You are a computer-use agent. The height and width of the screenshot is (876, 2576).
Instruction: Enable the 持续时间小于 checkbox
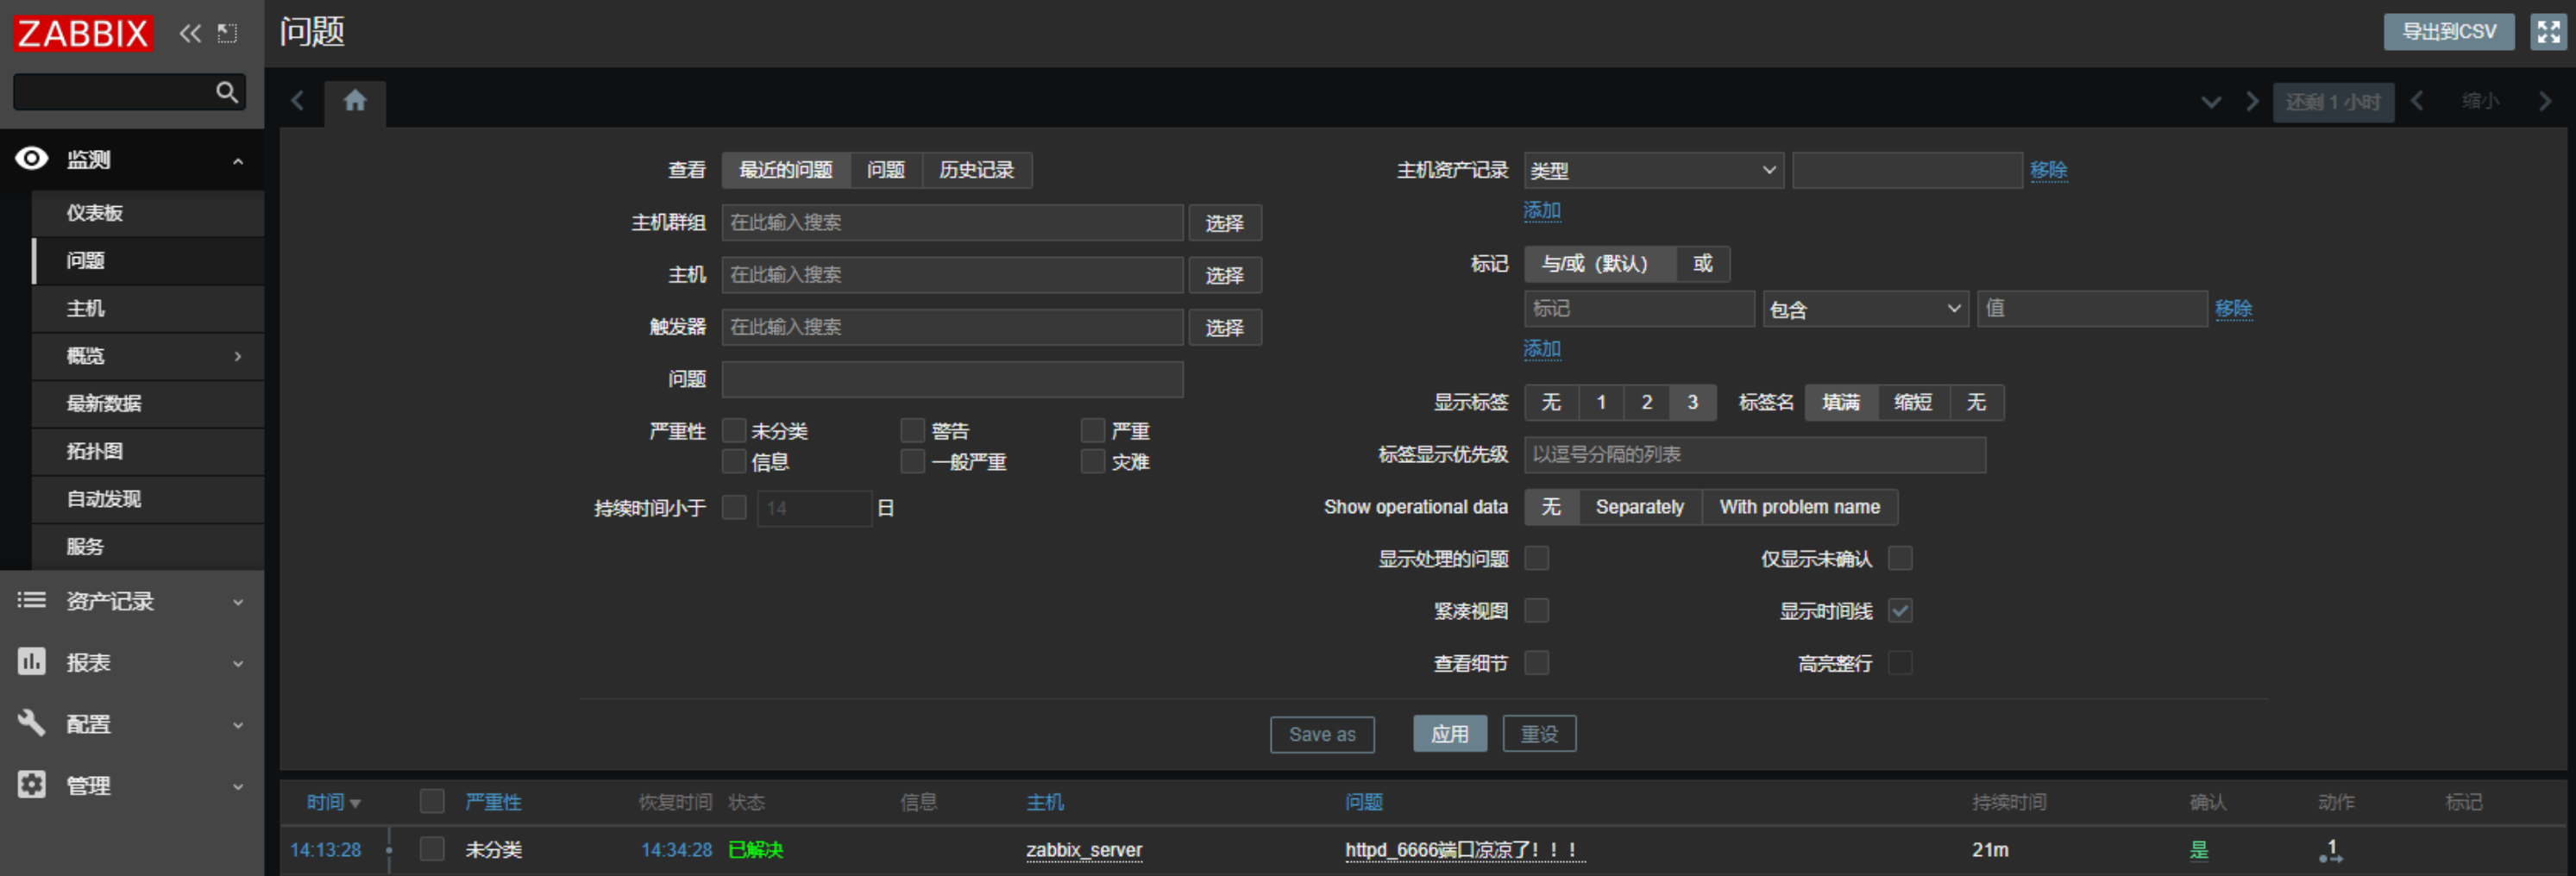pyautogui.click(x=734, y=507)
